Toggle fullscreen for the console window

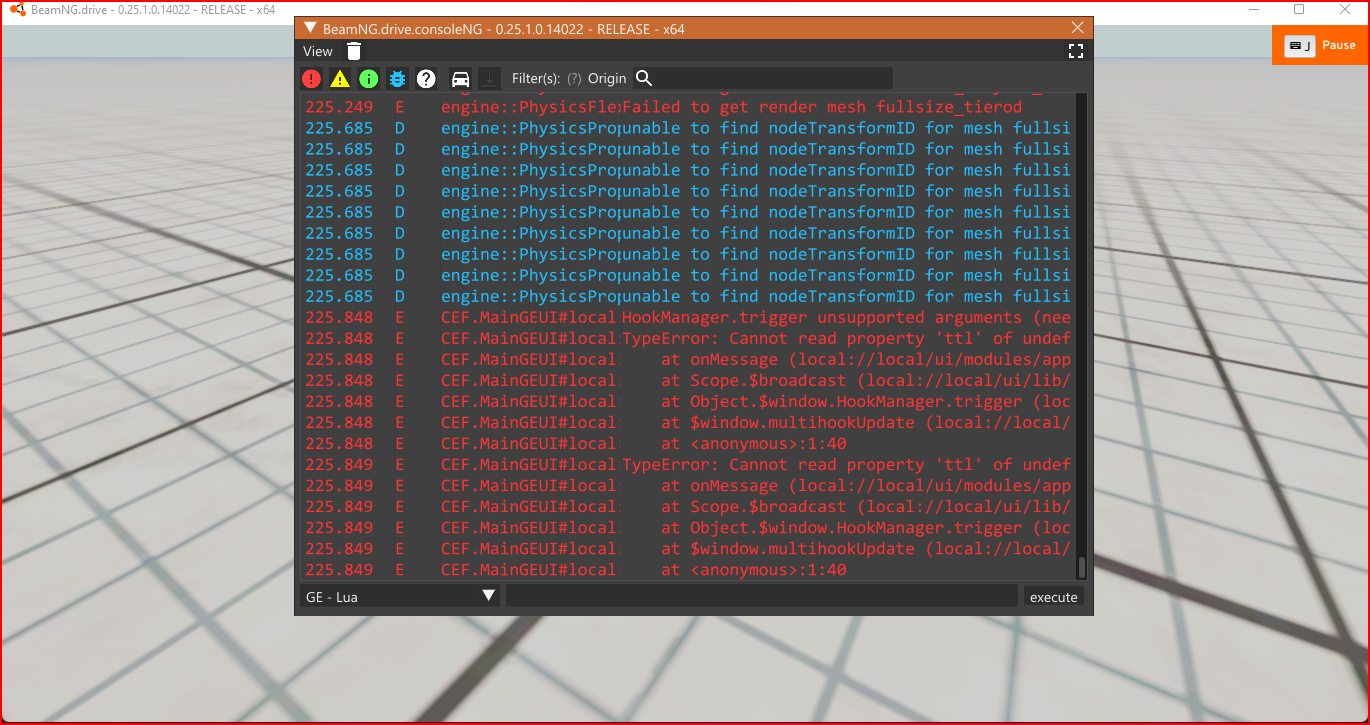(x=1076, y=51)
